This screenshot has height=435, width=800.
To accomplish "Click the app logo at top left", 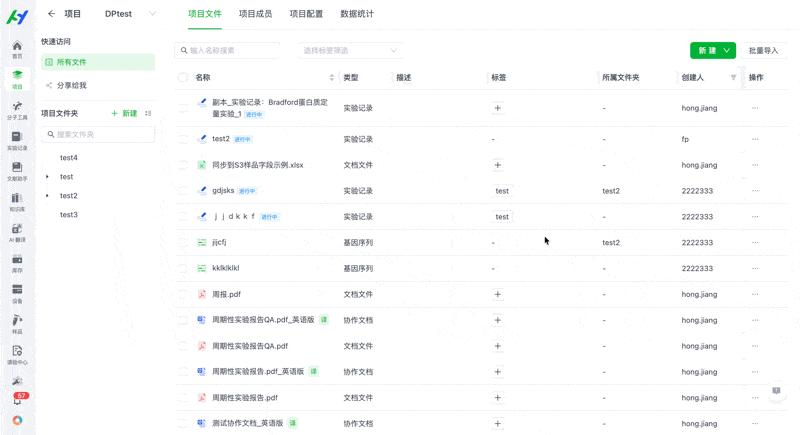I will tap(17, 17).
